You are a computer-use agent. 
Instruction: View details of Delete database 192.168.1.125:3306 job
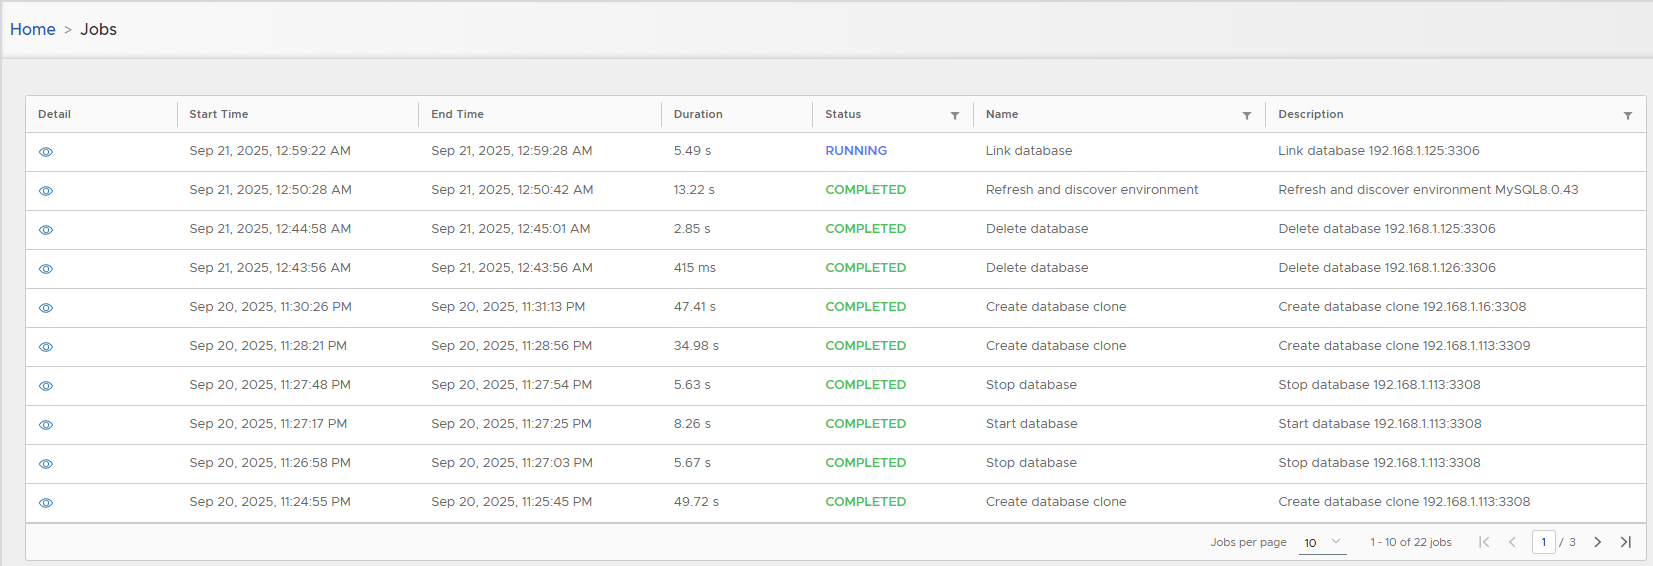point(46,230)
